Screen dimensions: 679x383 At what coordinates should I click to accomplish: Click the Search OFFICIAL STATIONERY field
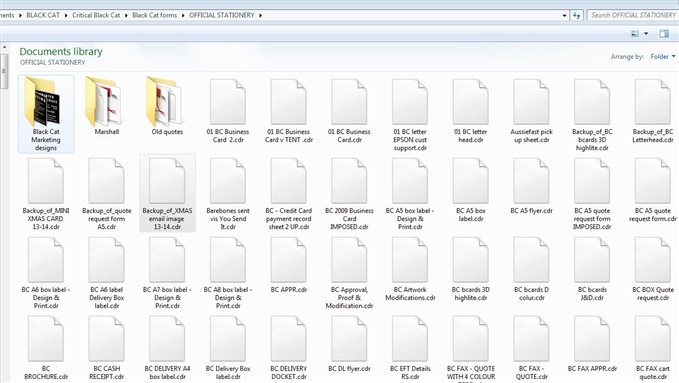pos(633,15)
